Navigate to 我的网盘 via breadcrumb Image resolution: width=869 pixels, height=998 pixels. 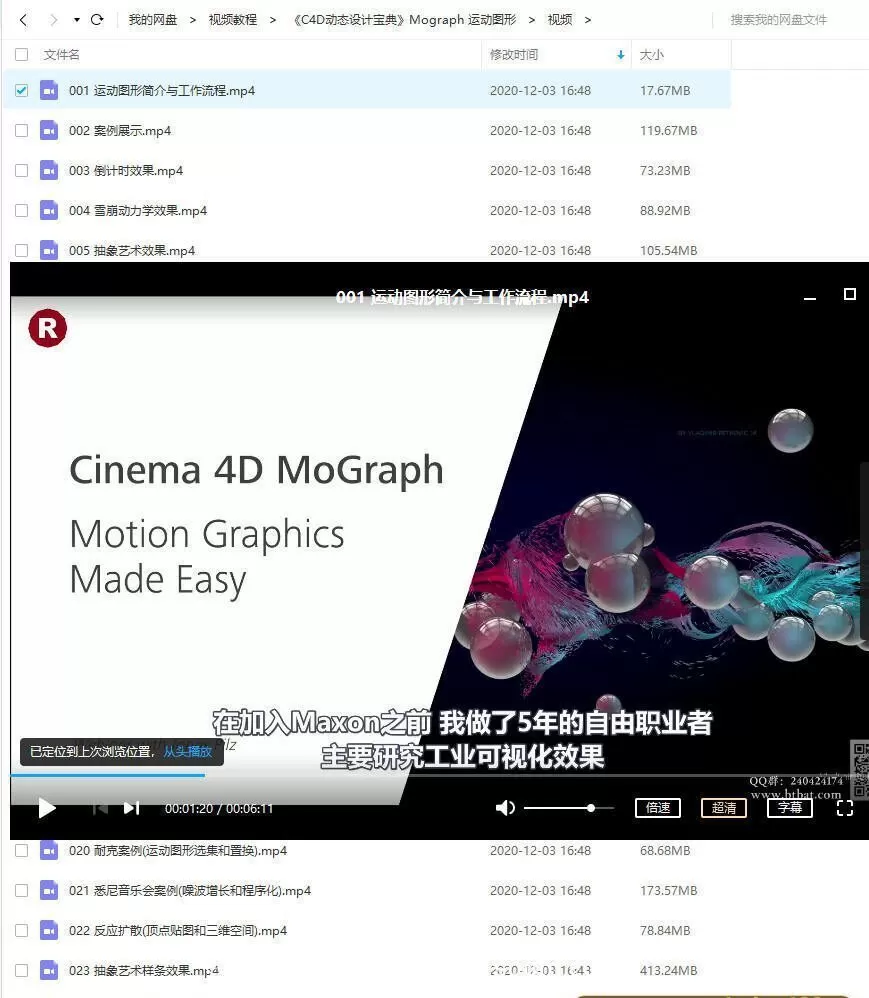[152, 19]
